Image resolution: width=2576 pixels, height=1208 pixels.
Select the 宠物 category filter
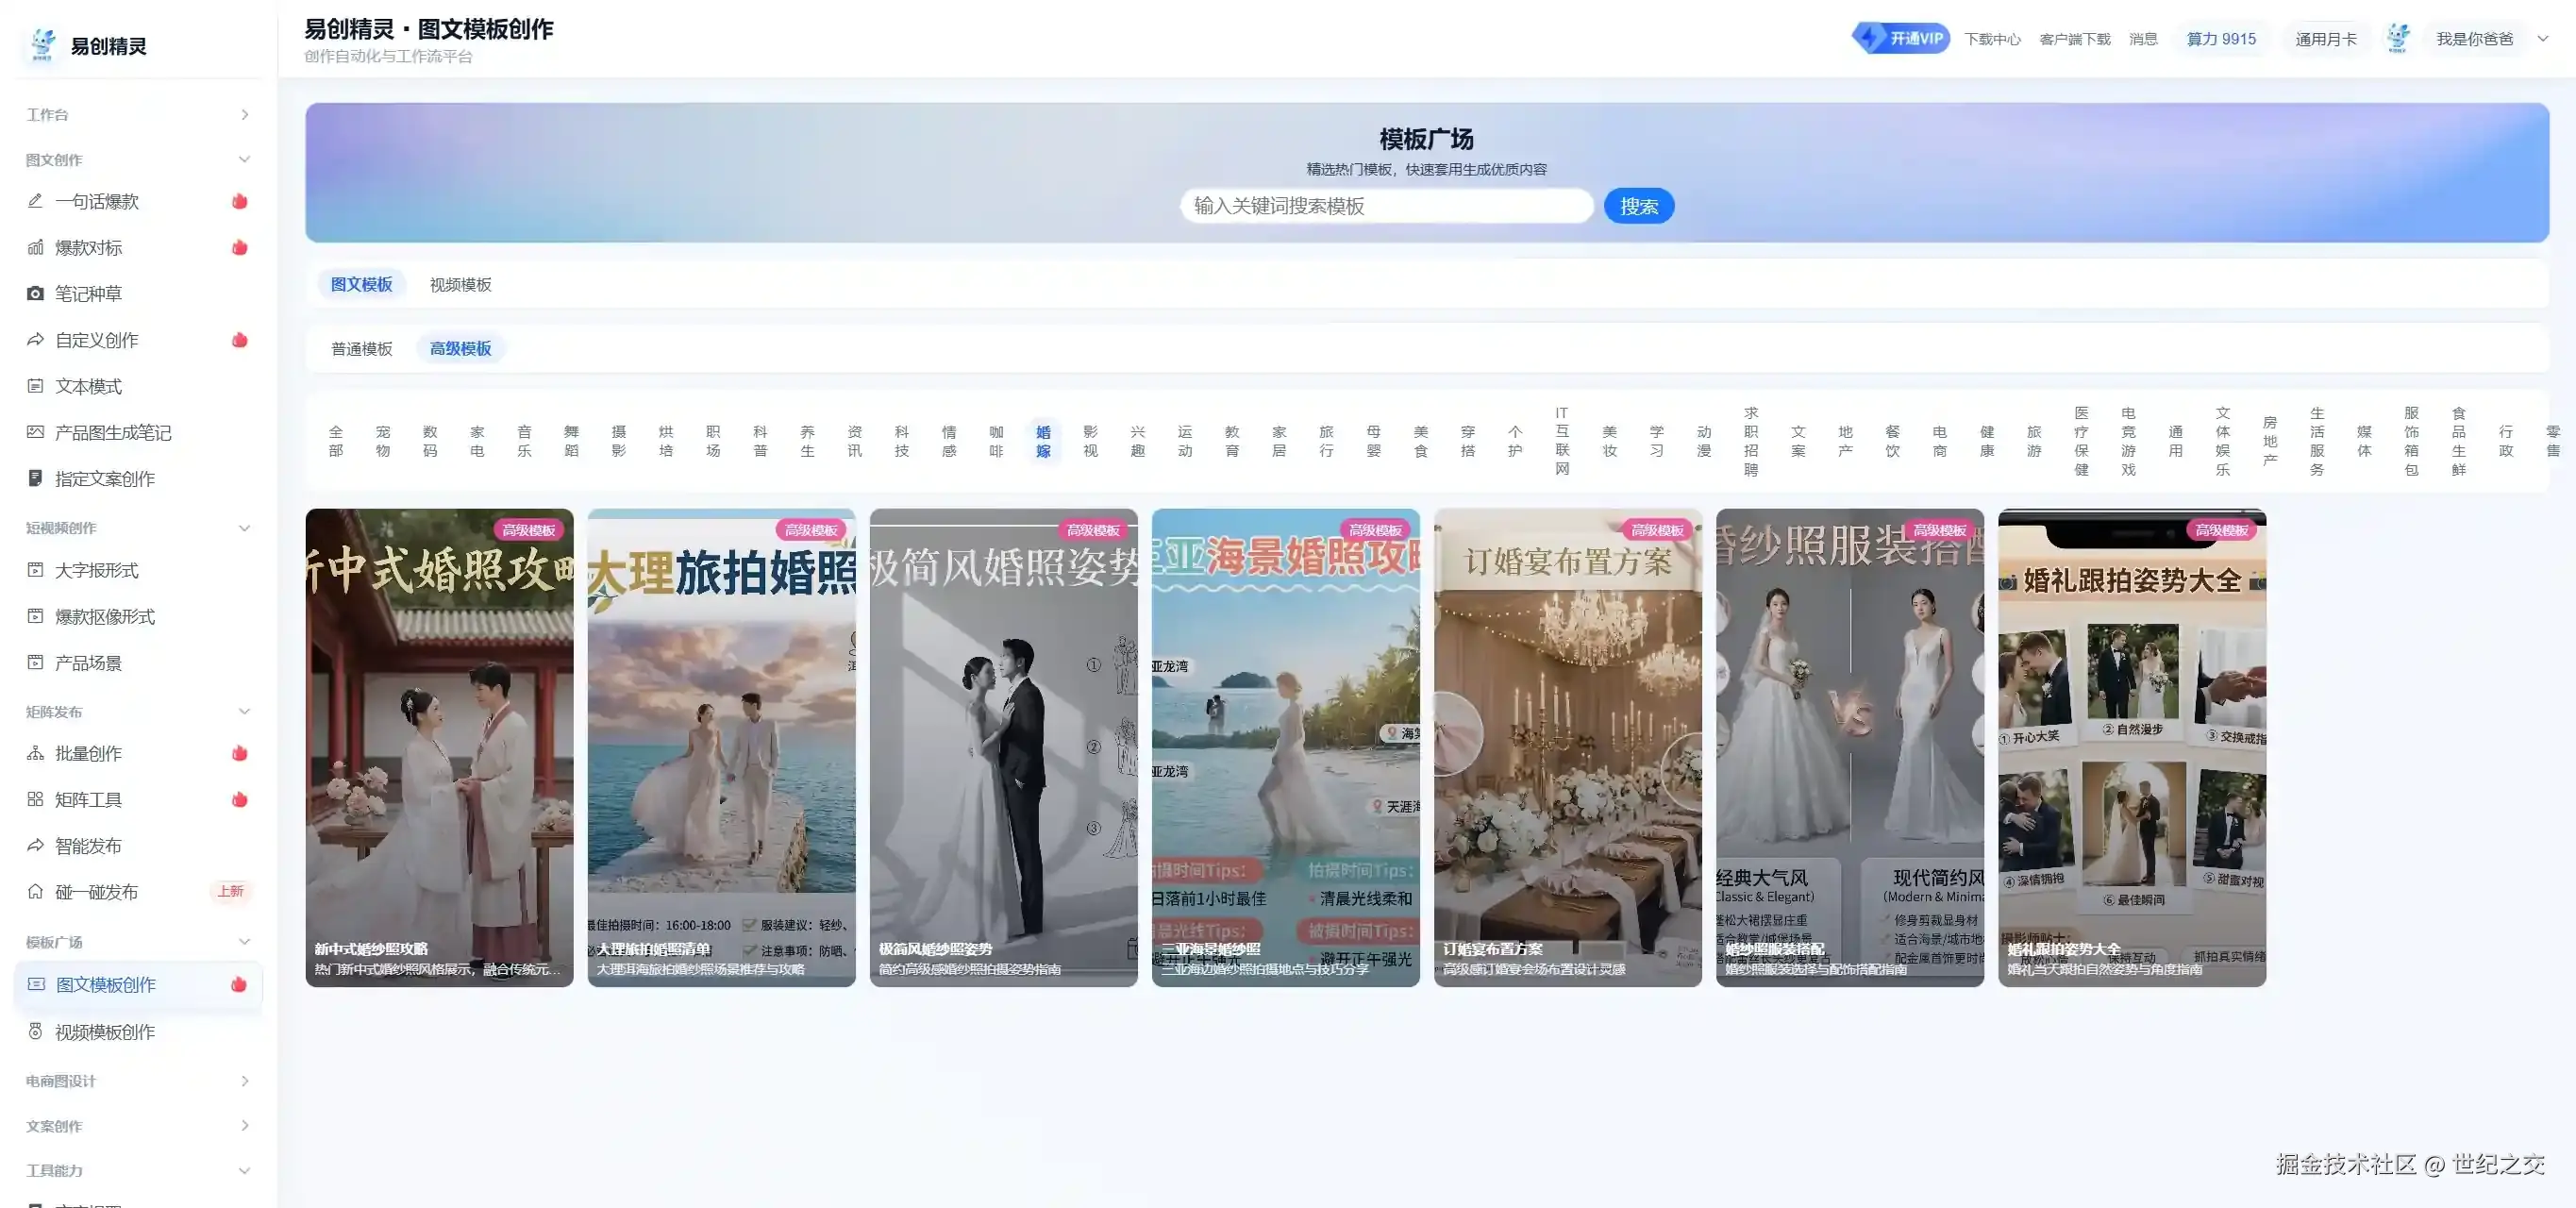pyautogui.click(x=382, y=441)
